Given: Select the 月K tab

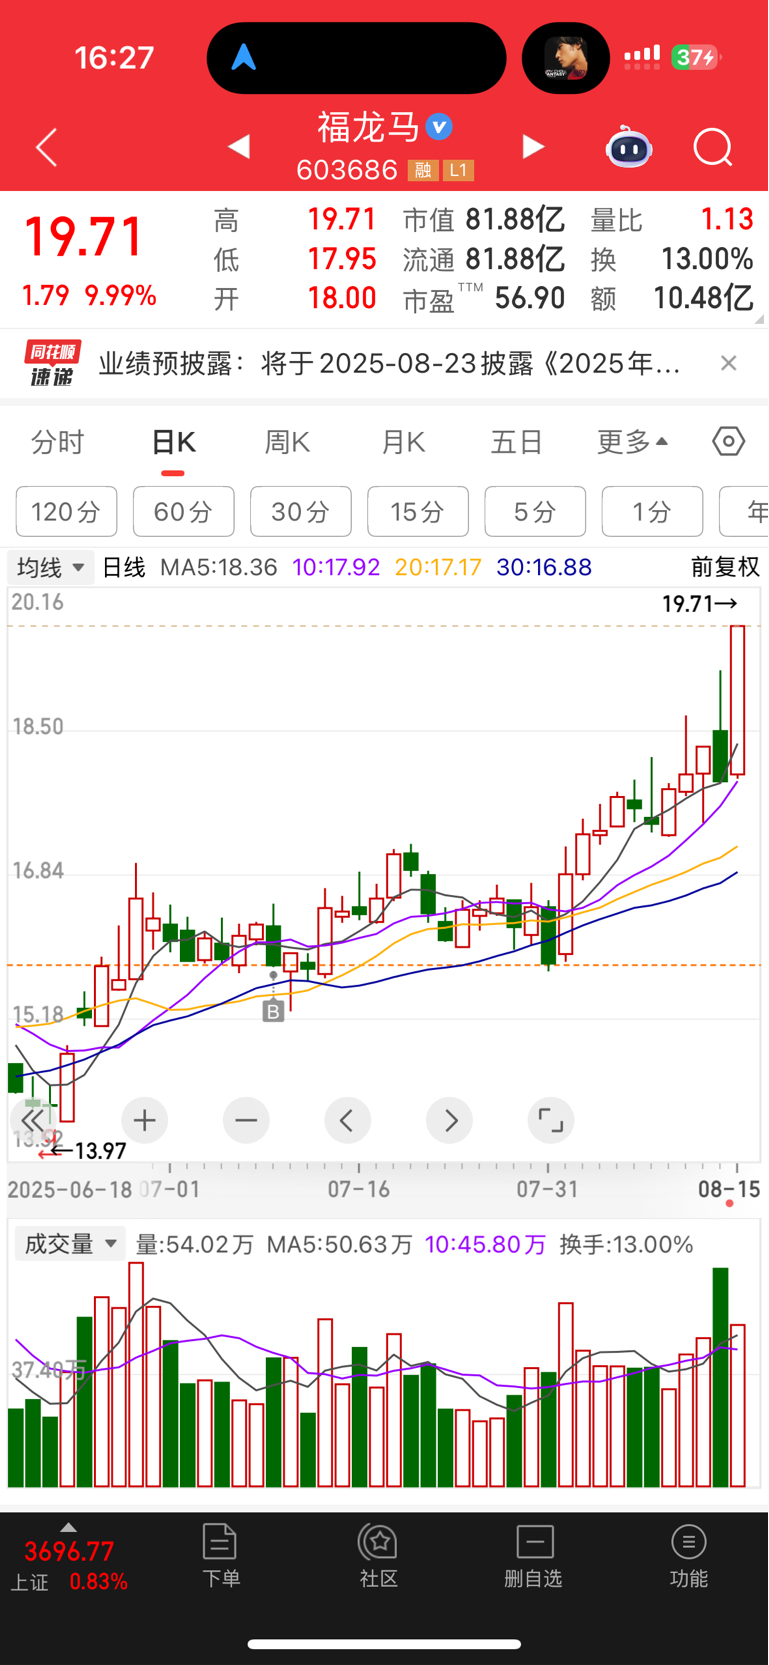Looking at the screenshot, I should pos(403,442).
